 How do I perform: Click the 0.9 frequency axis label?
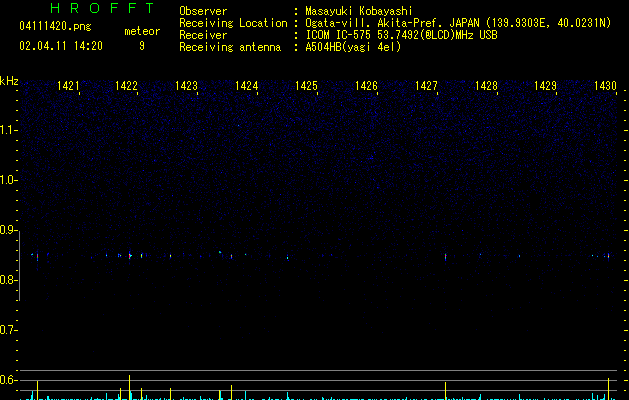click(x=8, y=230)
